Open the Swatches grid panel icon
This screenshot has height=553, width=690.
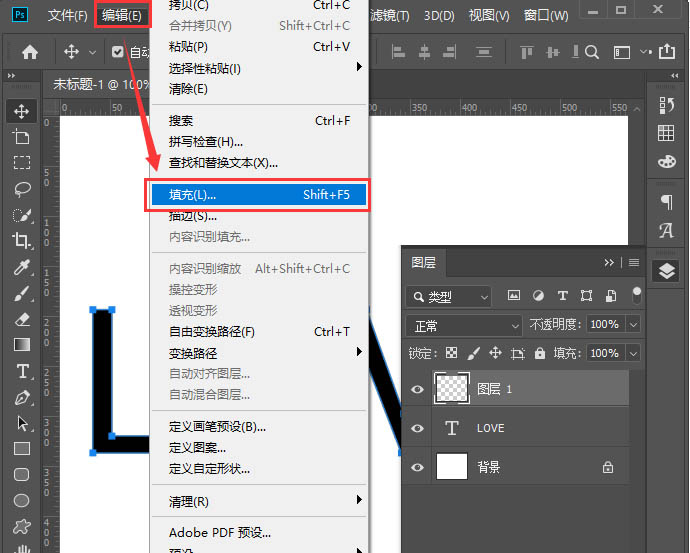(x=666, y=133)
